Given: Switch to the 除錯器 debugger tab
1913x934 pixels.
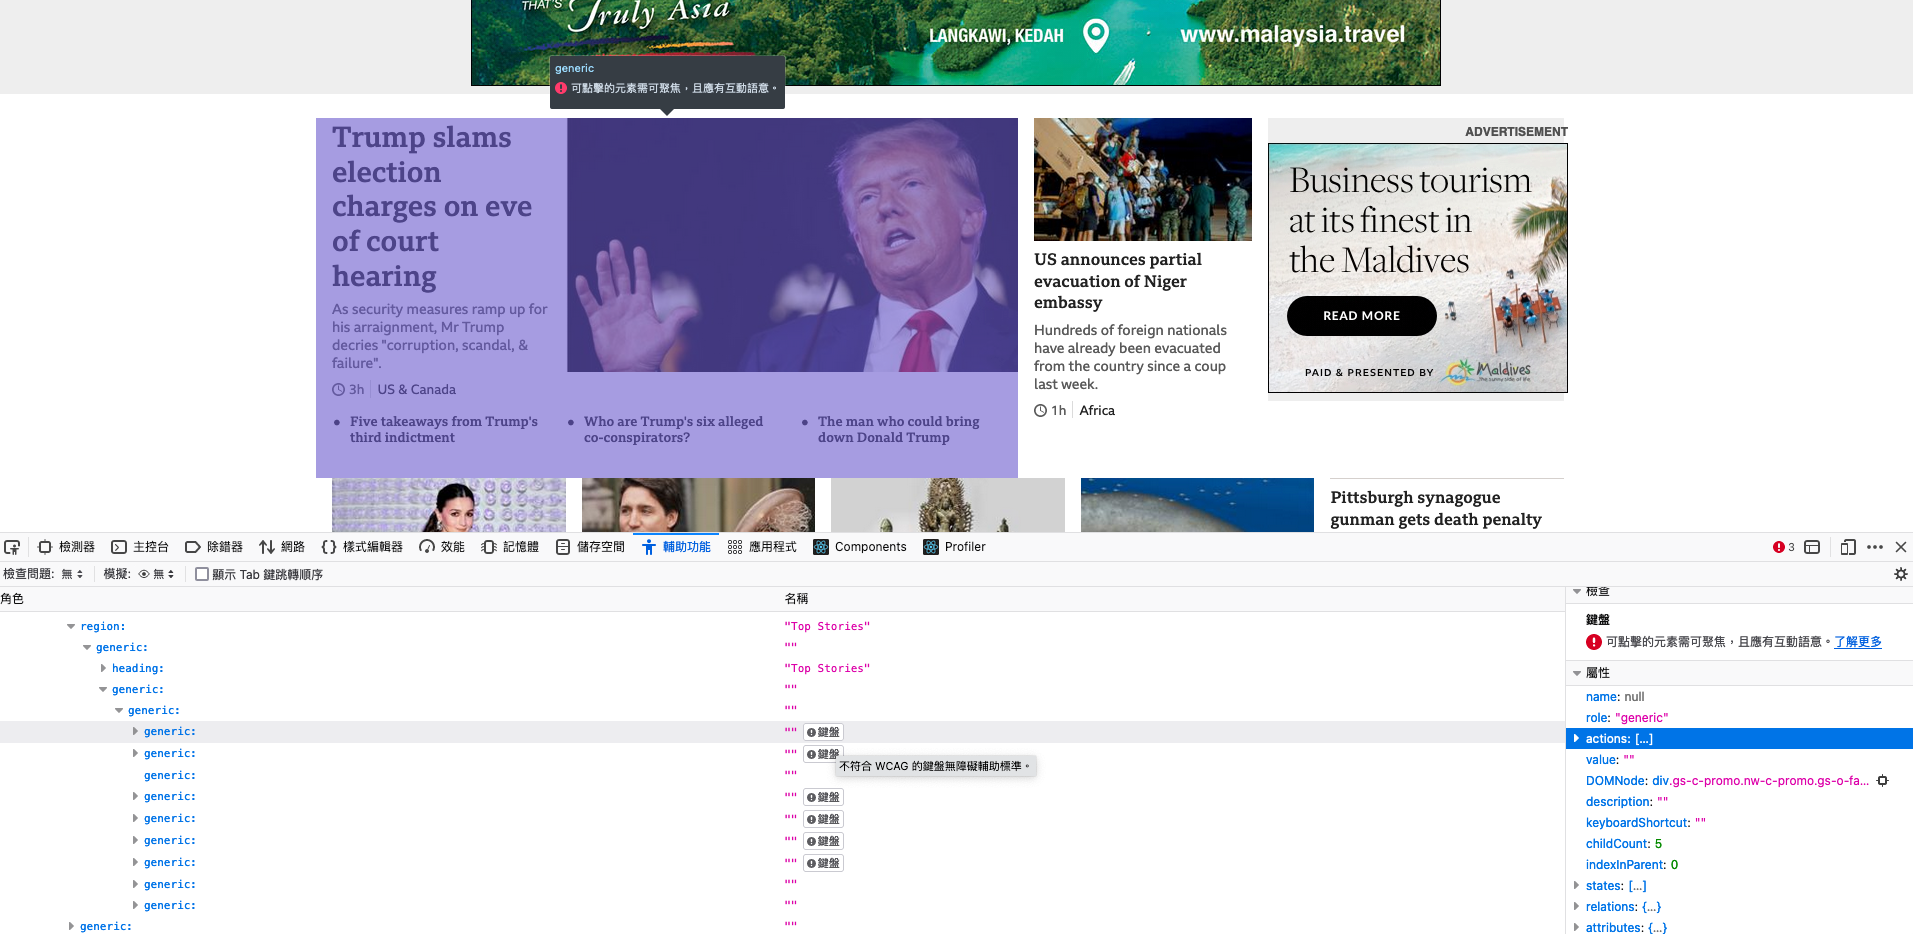Looking at the screenshot, I should 214,547.
